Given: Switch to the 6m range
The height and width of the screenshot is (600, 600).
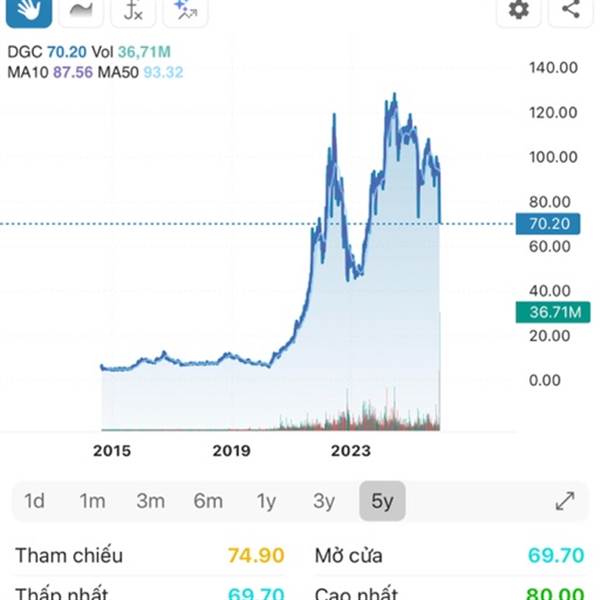Looking at the screenshot, I should (x=208, y=501).
